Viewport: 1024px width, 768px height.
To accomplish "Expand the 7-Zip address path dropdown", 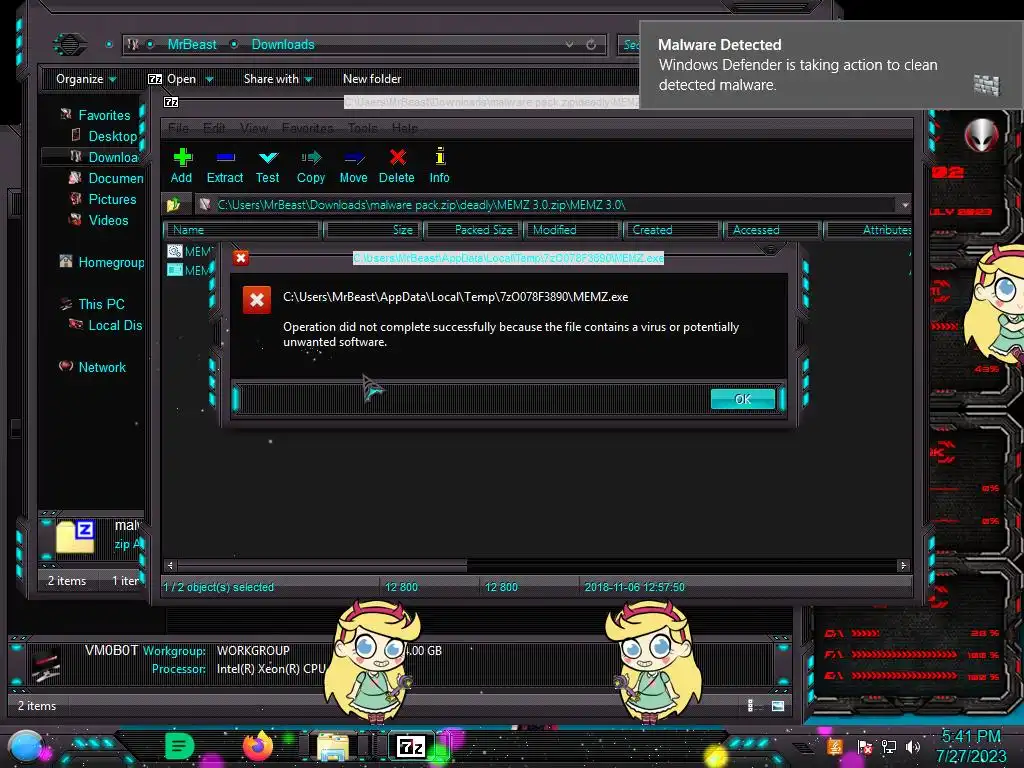I will pos(905,205).
